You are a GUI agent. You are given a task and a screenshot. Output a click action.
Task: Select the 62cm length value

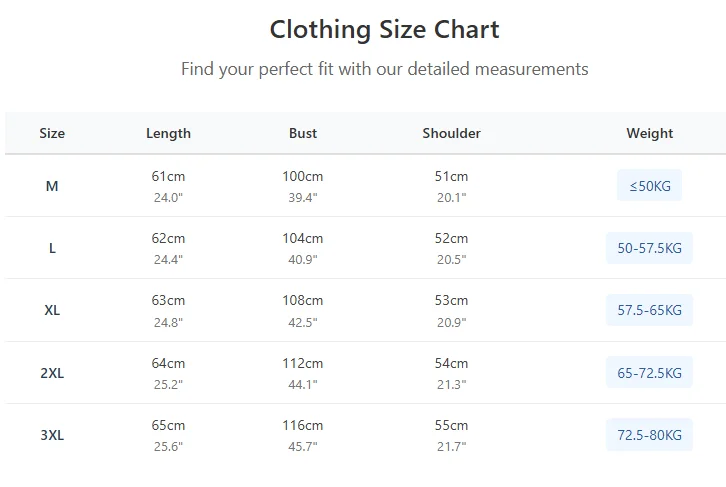tap(168, 239)
